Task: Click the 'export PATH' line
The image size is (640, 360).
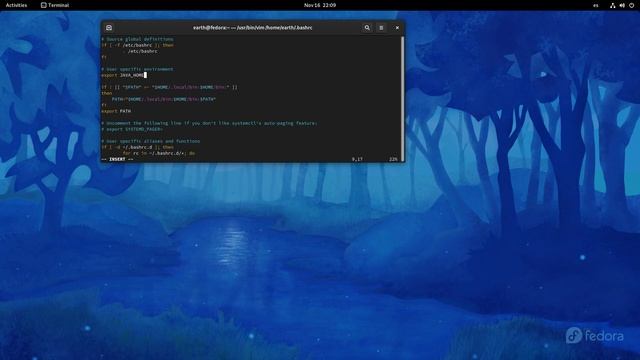Action: pyautogui.click(x=116, y=111)
